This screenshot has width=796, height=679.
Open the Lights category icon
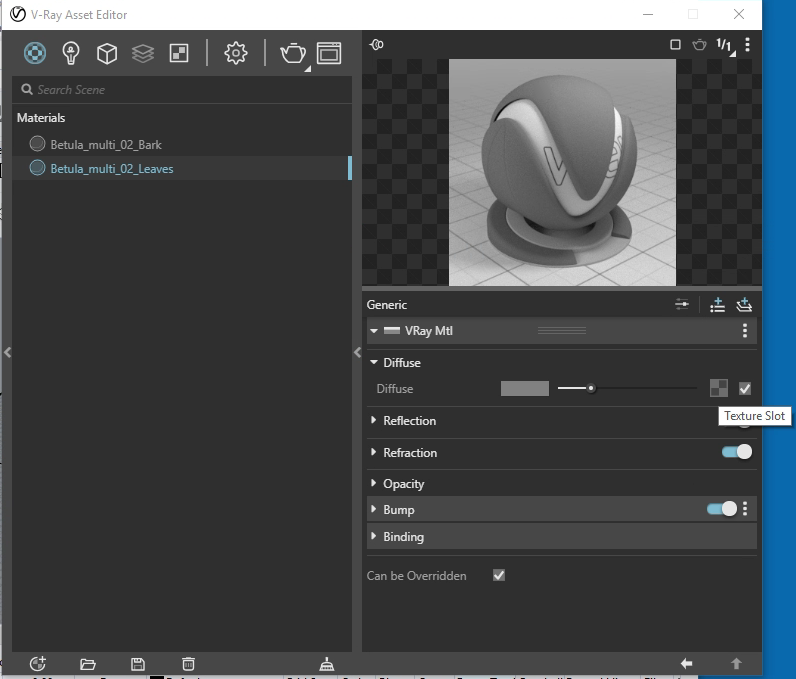point(70,53)
